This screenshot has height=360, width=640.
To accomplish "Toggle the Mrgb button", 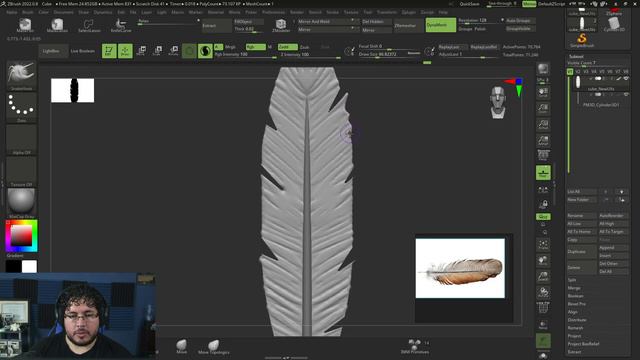I will (x=230, y=47).
